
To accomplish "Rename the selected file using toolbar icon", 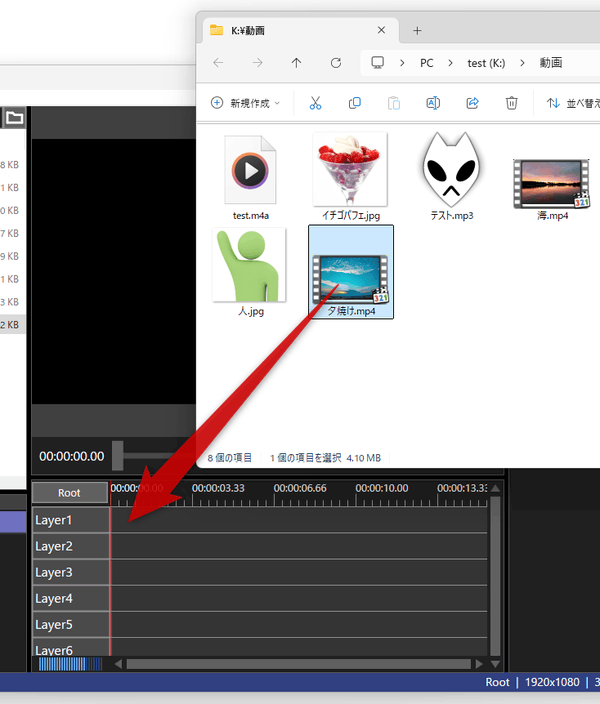I will 433,103.
